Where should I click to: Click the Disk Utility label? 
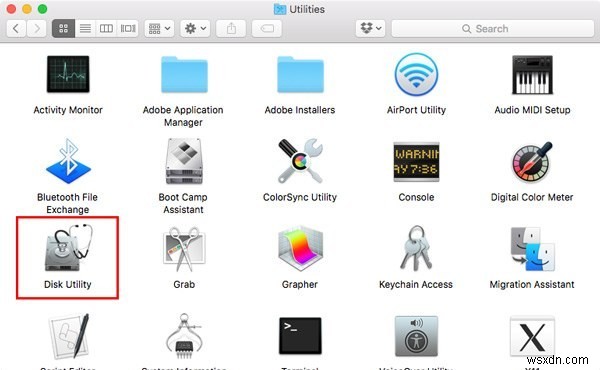coord(68,284)
